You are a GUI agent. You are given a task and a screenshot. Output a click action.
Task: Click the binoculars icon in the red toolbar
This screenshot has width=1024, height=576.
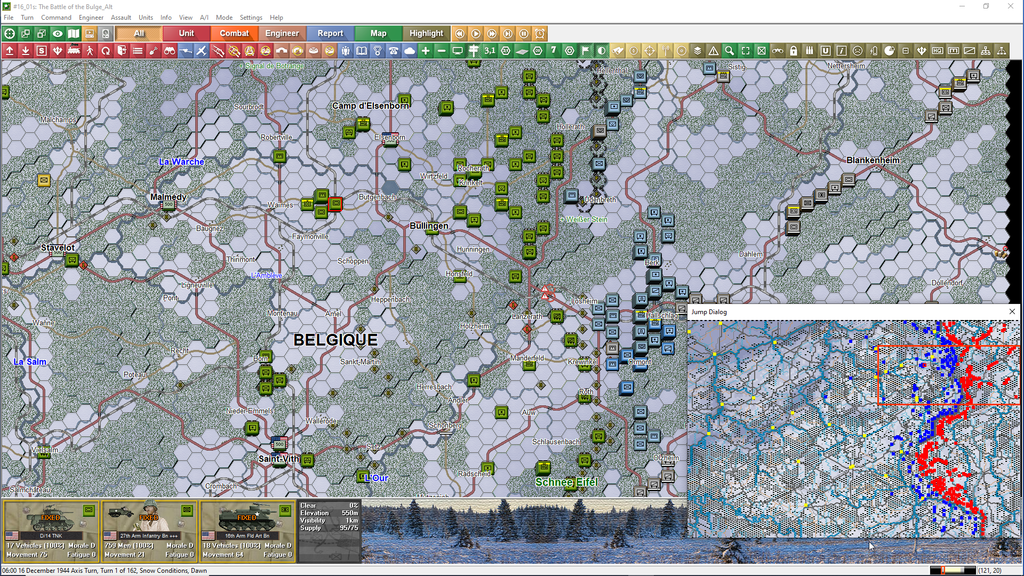coord(170,50)
